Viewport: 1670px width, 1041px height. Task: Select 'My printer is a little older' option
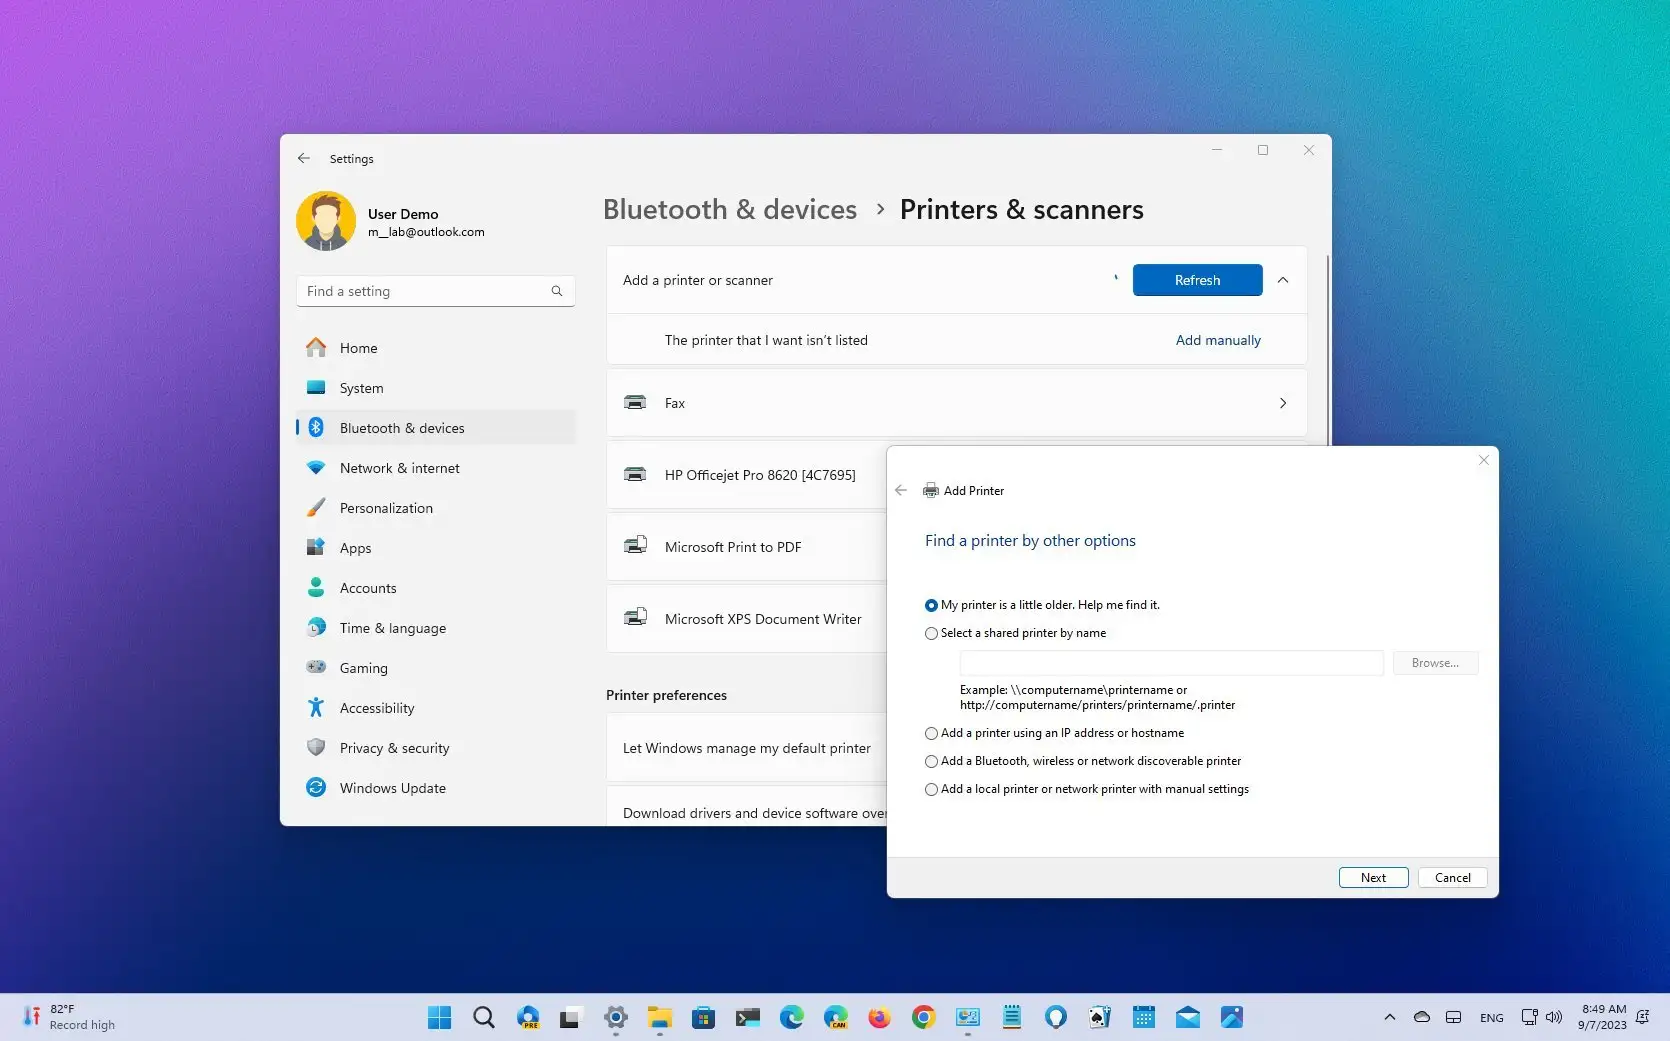click(1043, 605)
